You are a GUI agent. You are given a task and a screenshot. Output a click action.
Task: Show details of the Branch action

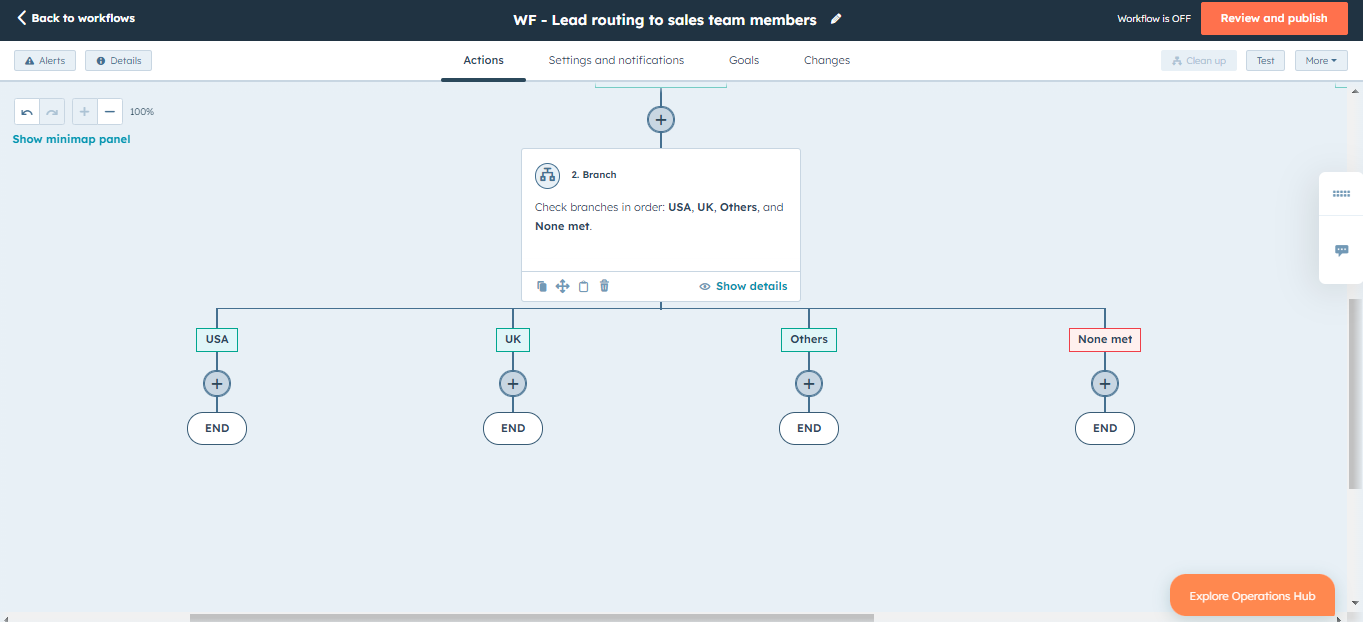point(743,285)
